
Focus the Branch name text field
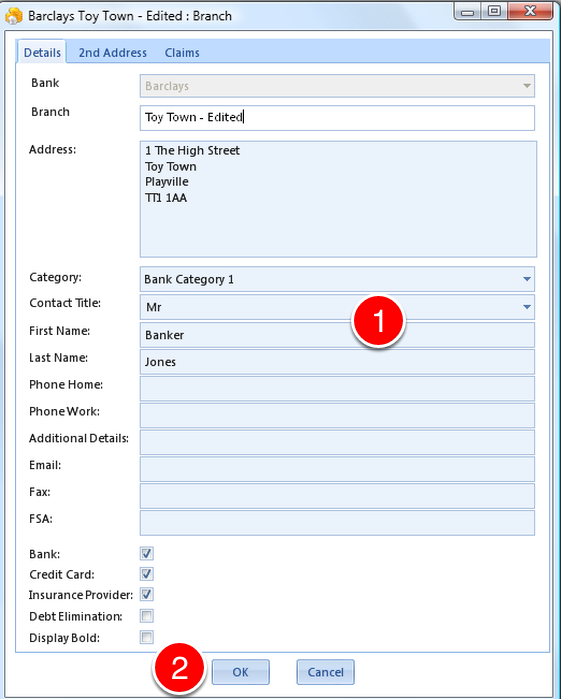(337, 118)
